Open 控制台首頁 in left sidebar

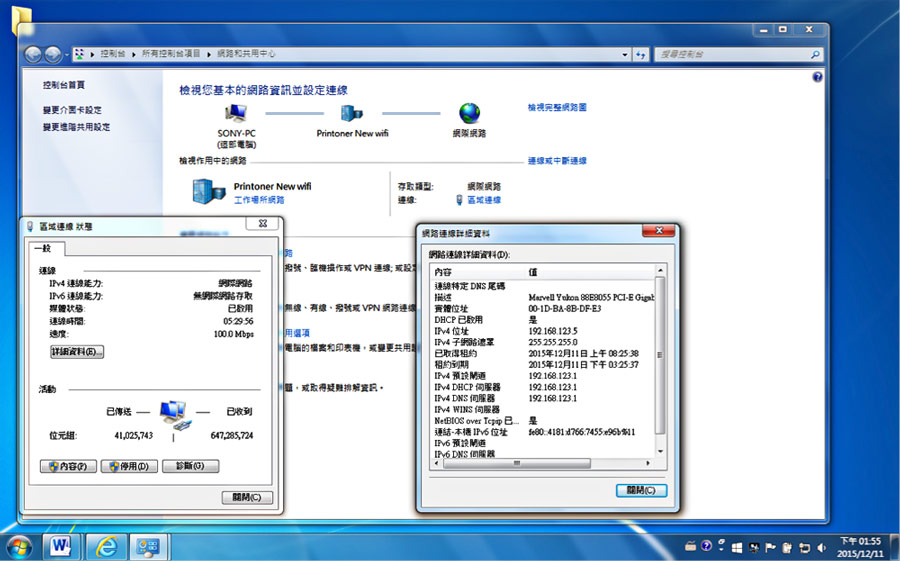(64, 85)
